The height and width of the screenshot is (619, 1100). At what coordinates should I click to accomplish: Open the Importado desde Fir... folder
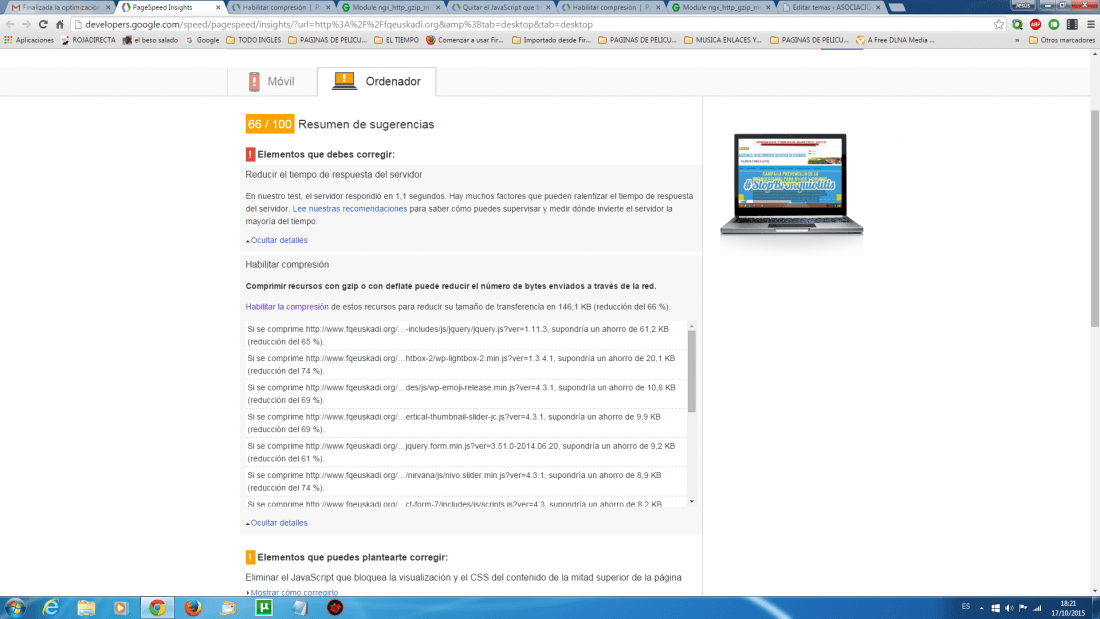coord(551,40)
